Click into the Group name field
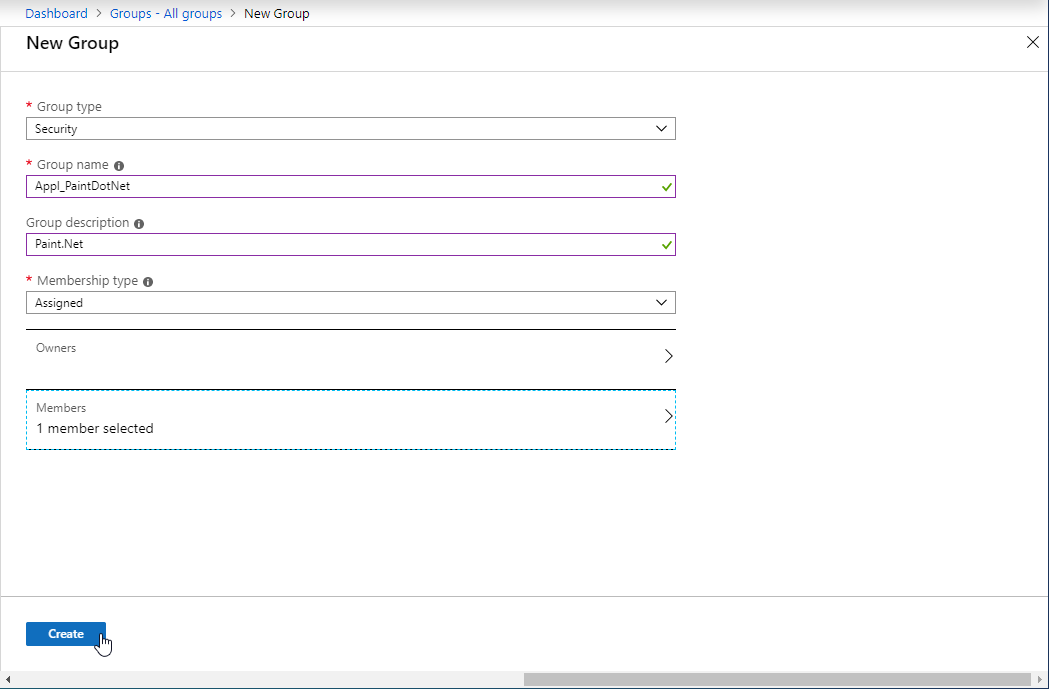 coord(340,187)
